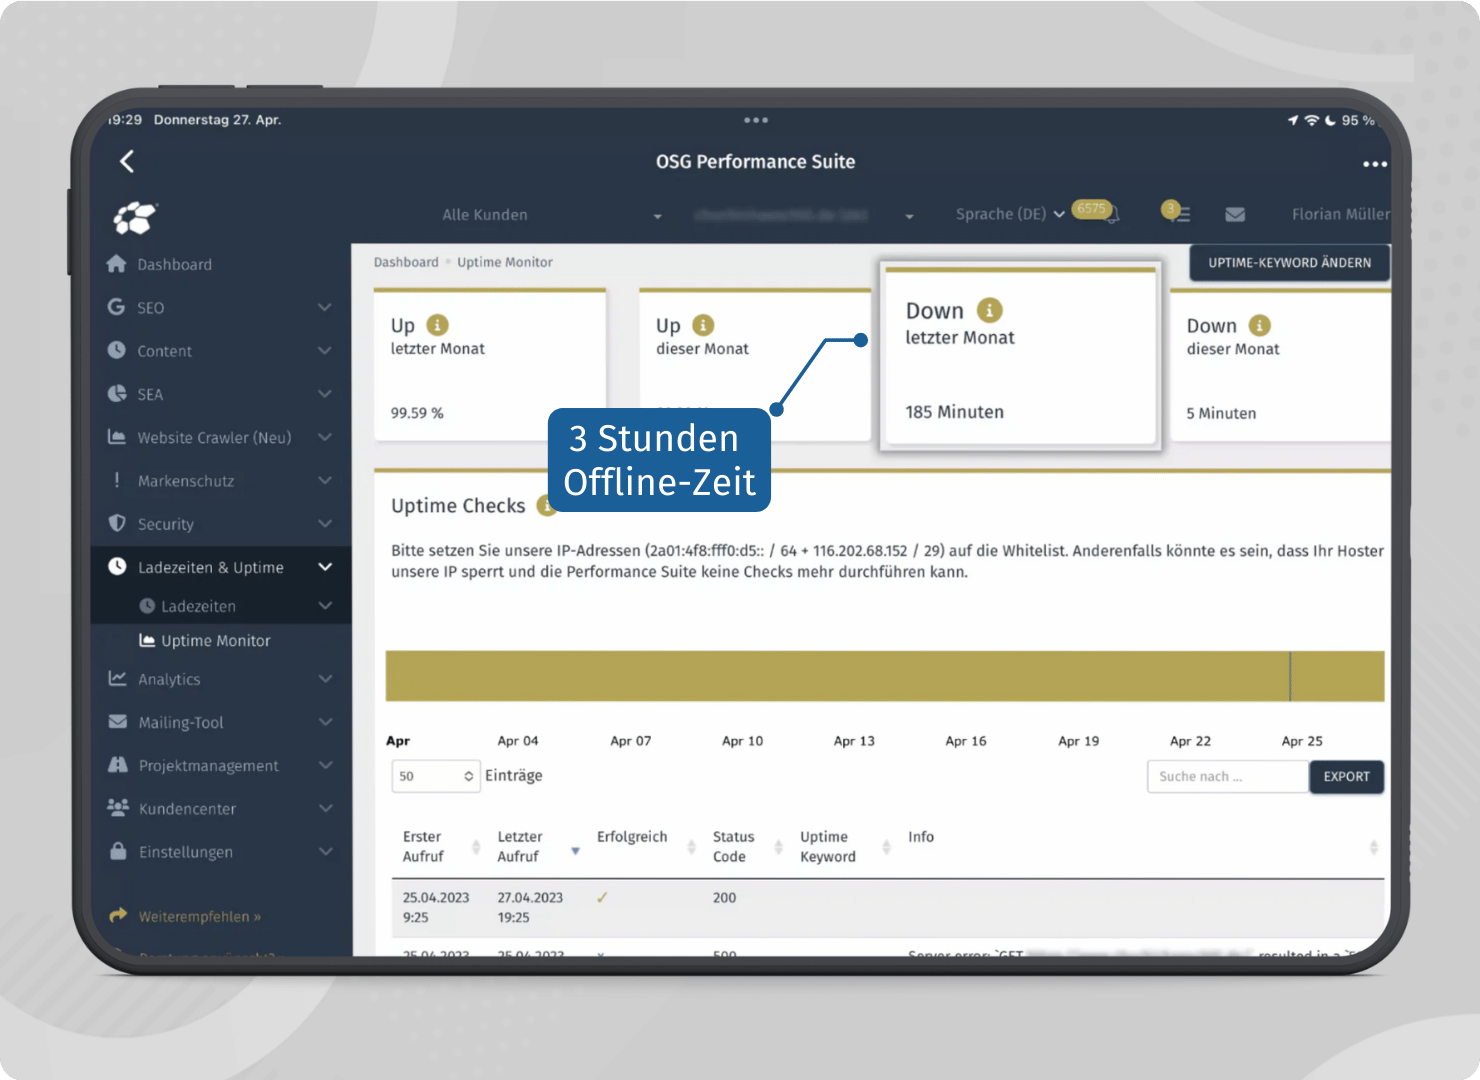Open the Analytics menu item
The image size is (1480, 1080).
point(169,679)
